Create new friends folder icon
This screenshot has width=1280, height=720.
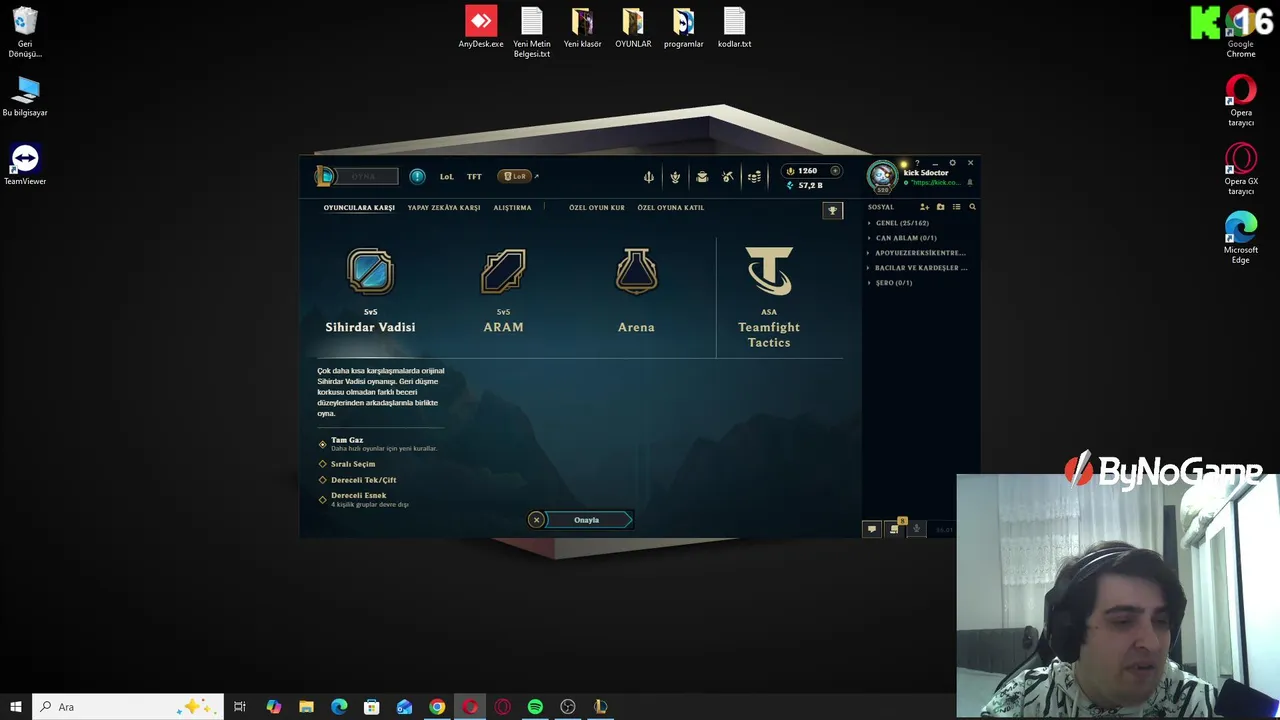tap(940, 207)
